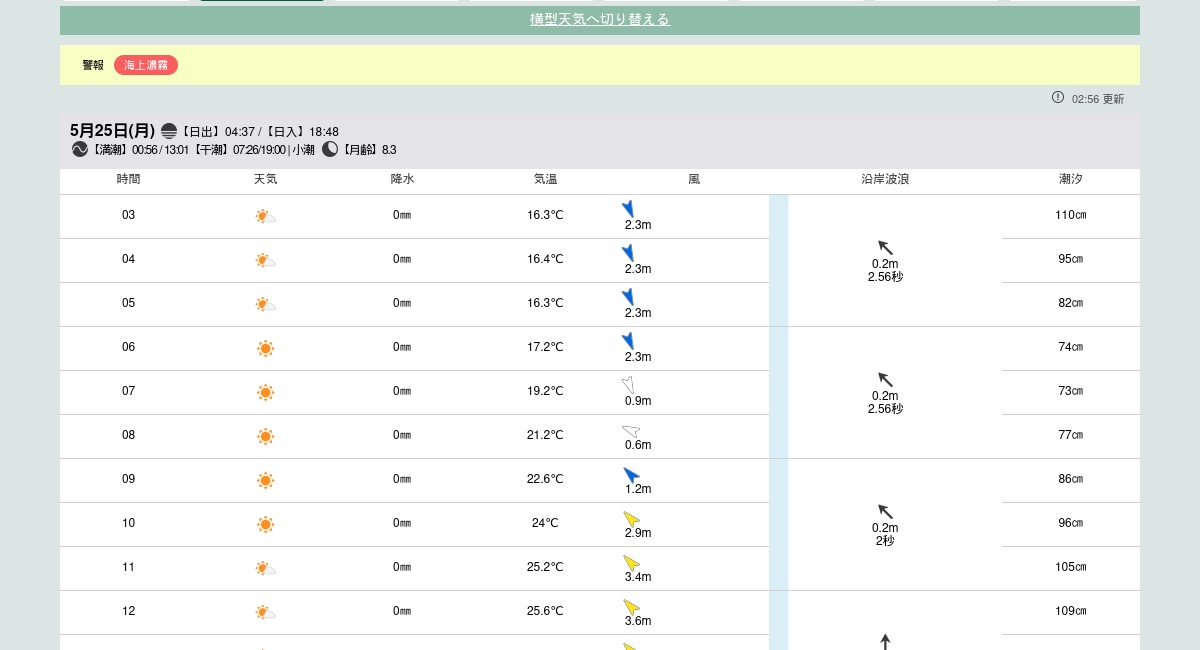This screenshot has width=1200, height=650.
Task: Click the wave direction arrow for 06-08 block
Action: tap(885, 379)
